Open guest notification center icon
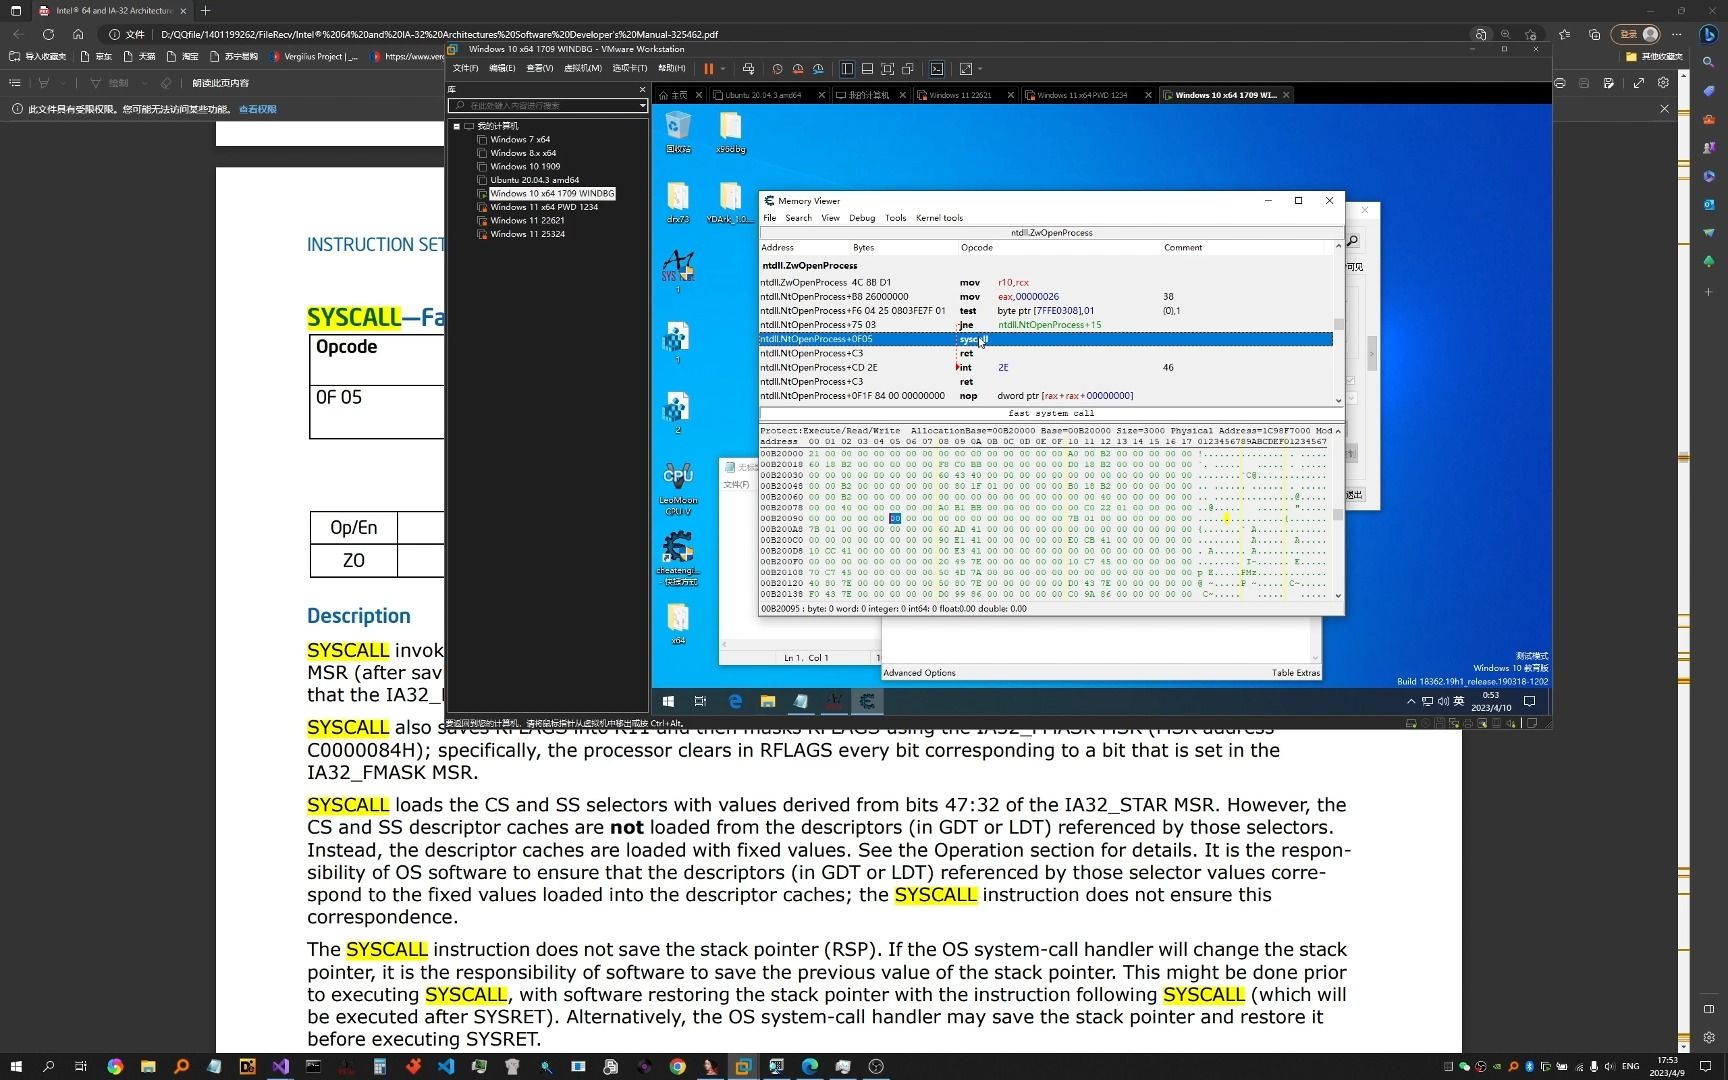This screenshot has height=1080, width=1728. [1529, 702]
